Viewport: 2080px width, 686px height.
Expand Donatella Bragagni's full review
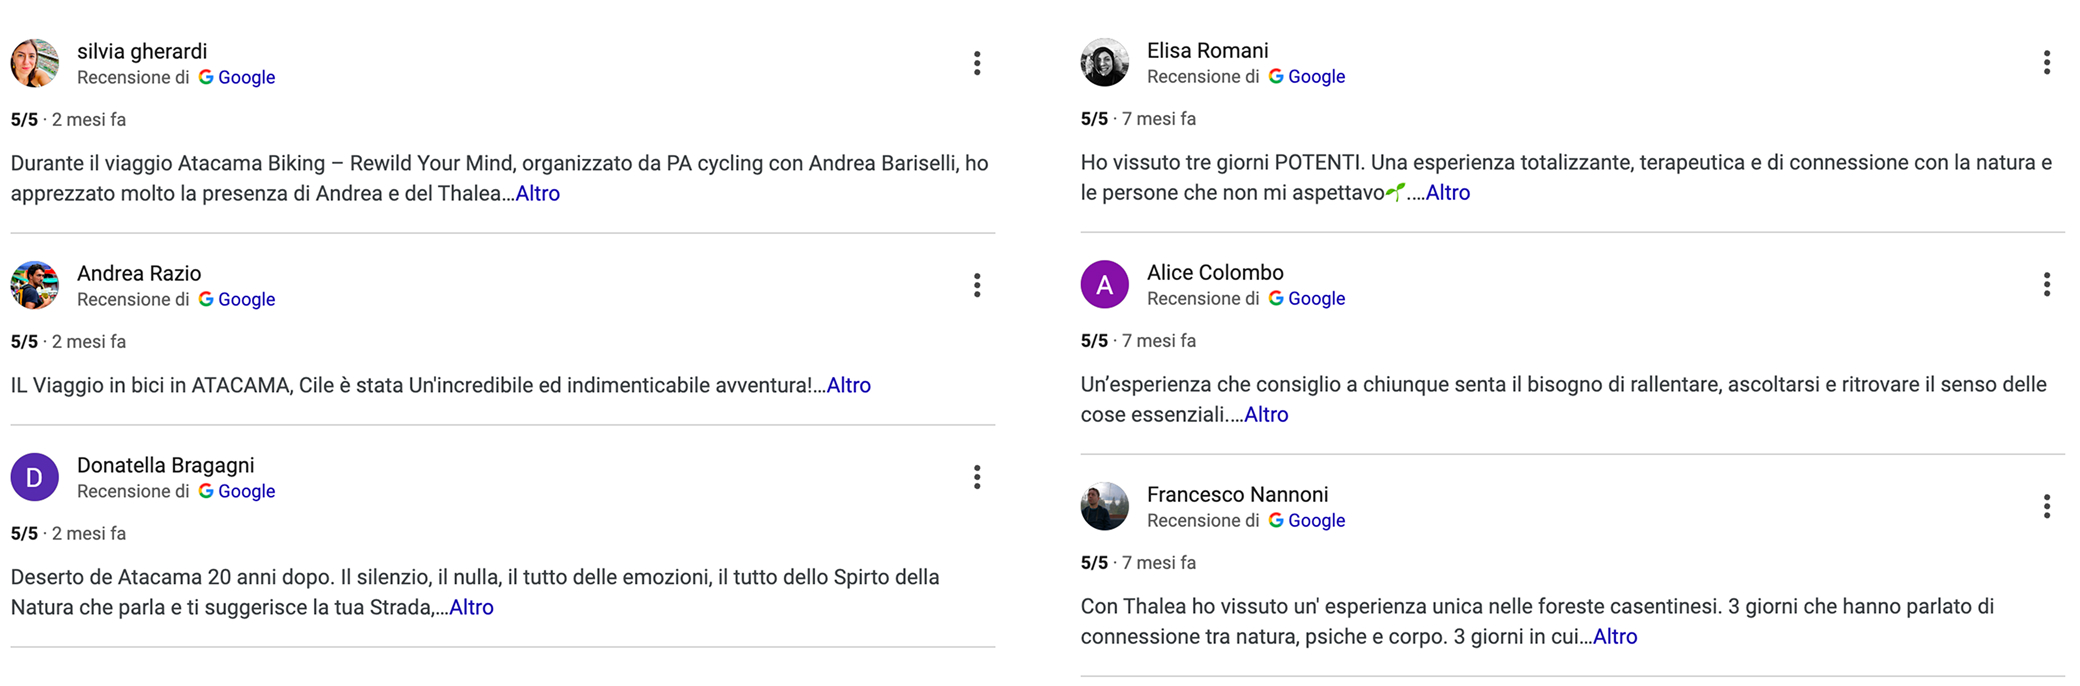[471, 607]
